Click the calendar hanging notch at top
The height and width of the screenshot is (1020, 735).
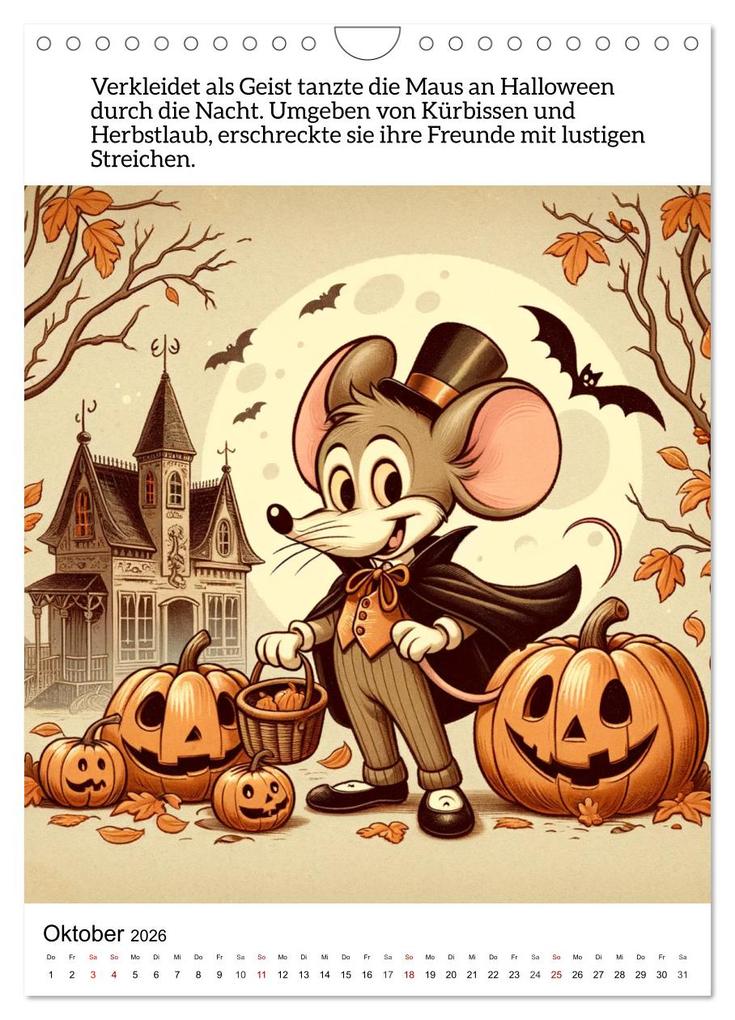click(x=368, y=42)
